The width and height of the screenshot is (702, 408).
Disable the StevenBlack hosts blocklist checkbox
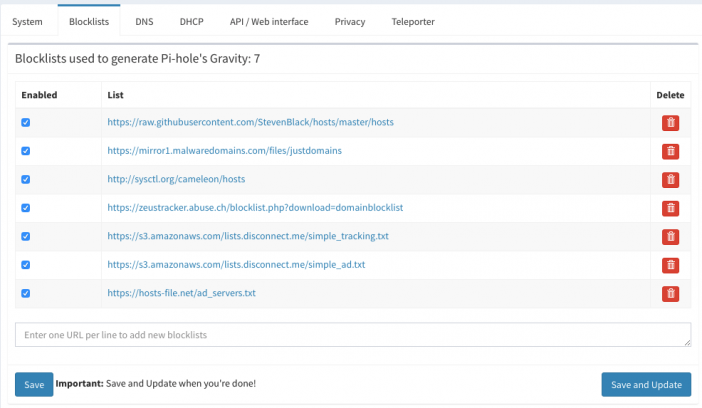(26, 122)
